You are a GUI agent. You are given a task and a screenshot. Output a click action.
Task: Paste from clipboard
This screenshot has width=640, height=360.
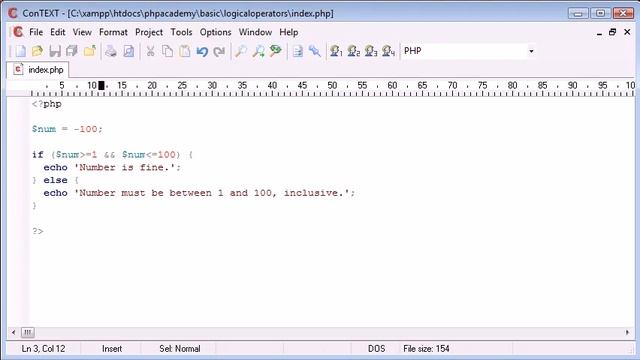pyautogui.click(x=185, y=51)
